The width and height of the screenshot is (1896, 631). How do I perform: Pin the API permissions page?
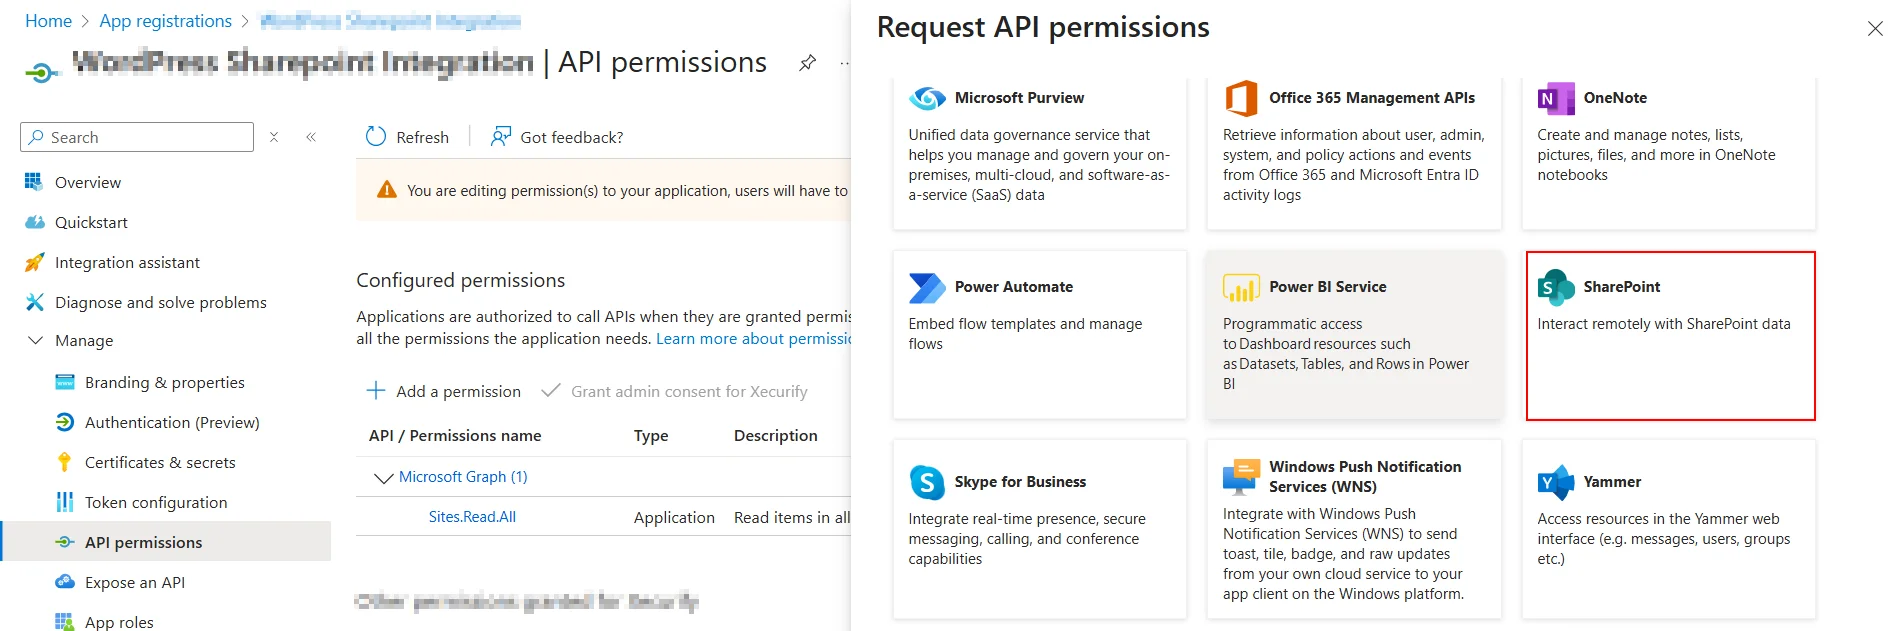click(807, 63)
